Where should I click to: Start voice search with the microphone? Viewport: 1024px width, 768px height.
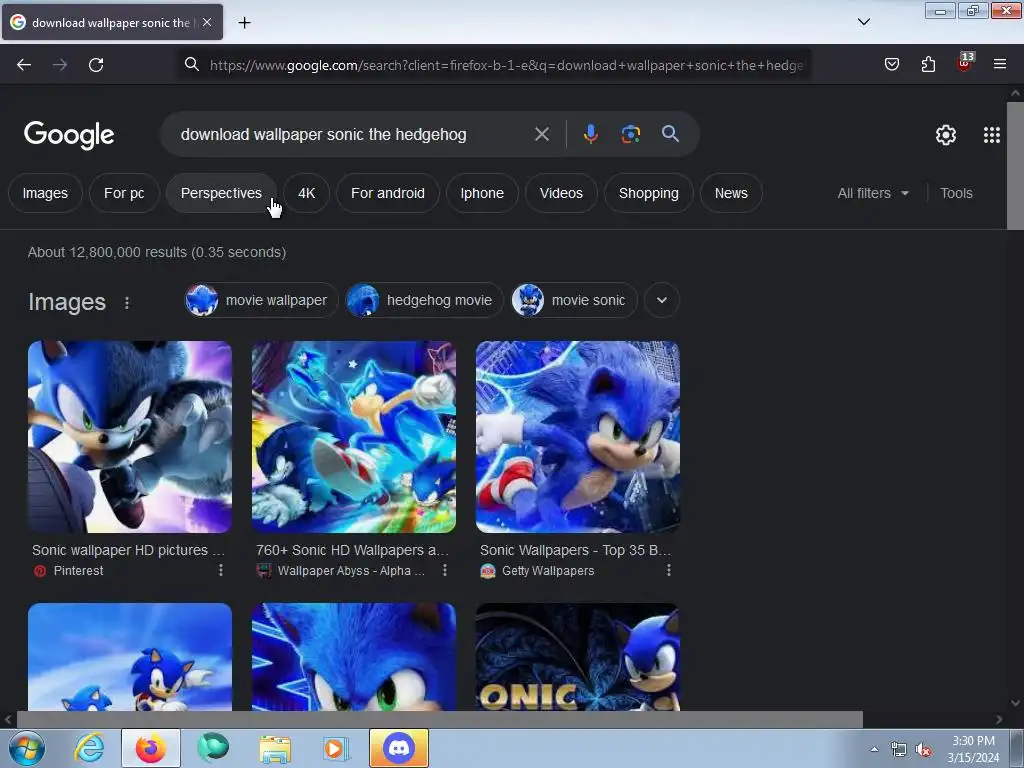tap(590, 134)
